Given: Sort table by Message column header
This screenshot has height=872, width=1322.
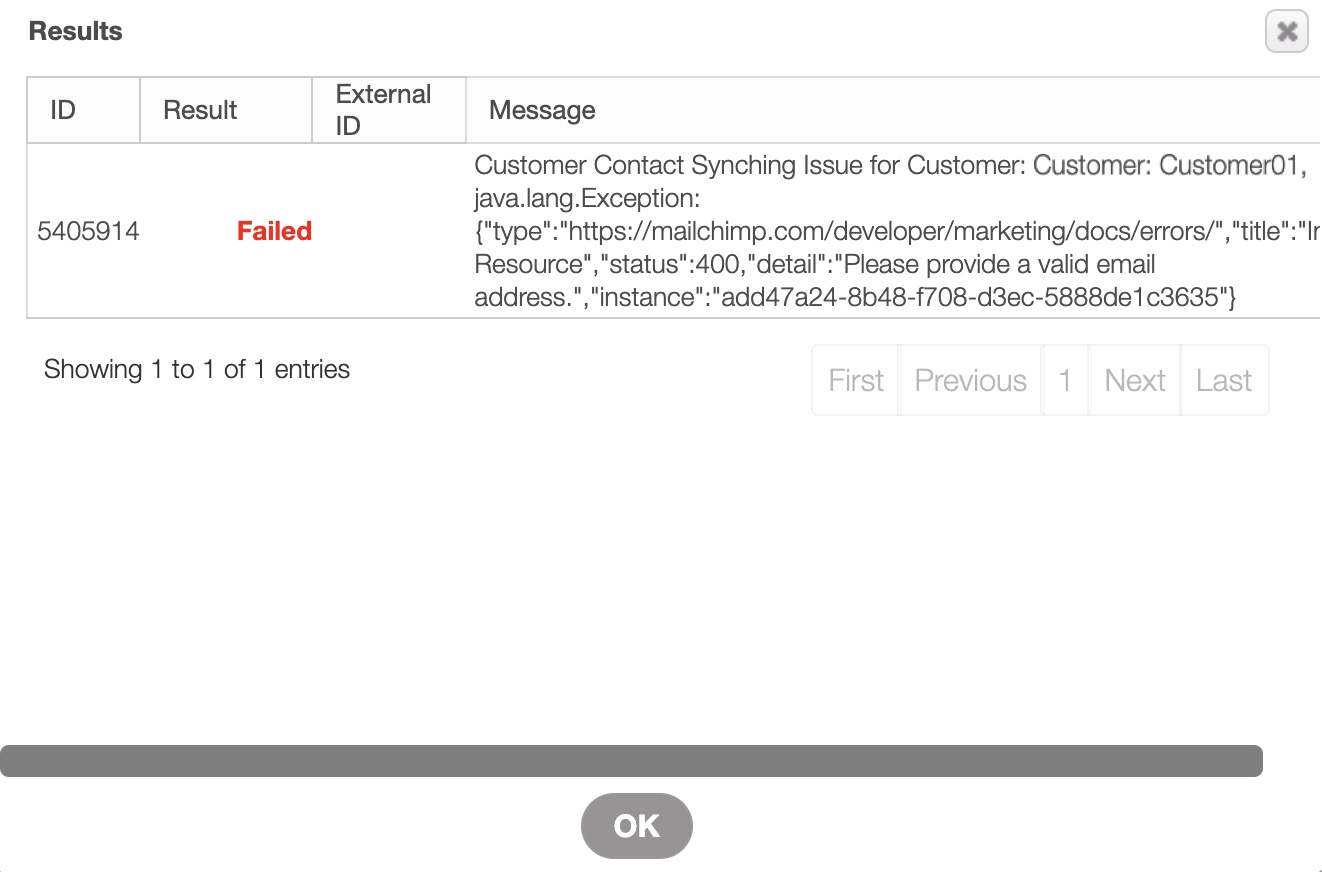Looking at the screenshot, I should pos(542,110).
